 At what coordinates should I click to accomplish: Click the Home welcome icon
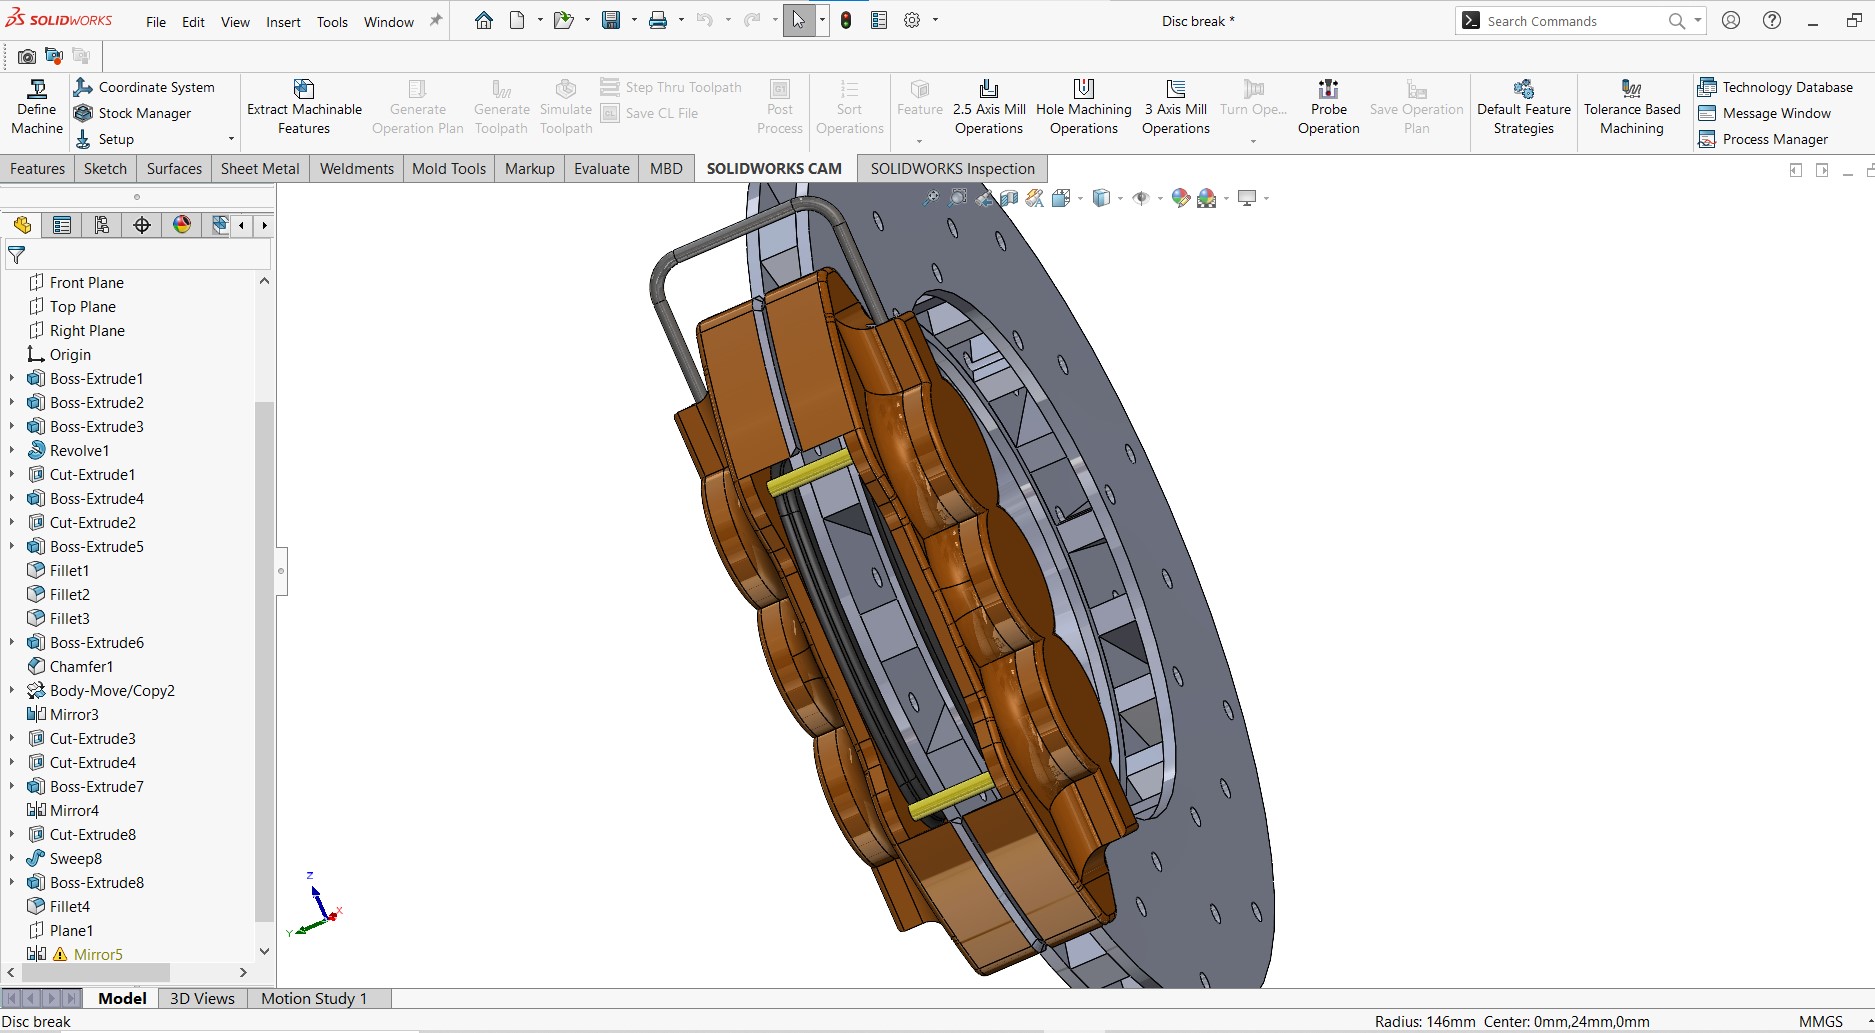(484, 20)
